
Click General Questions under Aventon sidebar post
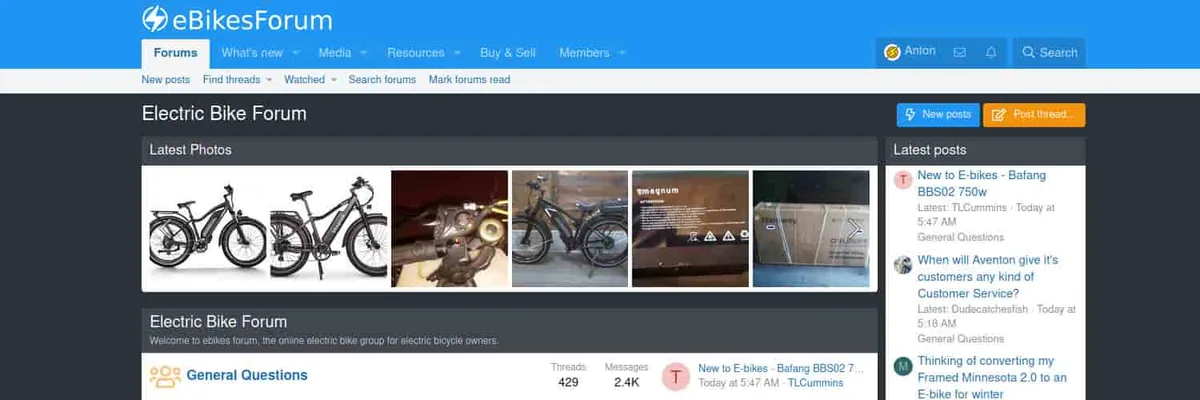[961, 339]
